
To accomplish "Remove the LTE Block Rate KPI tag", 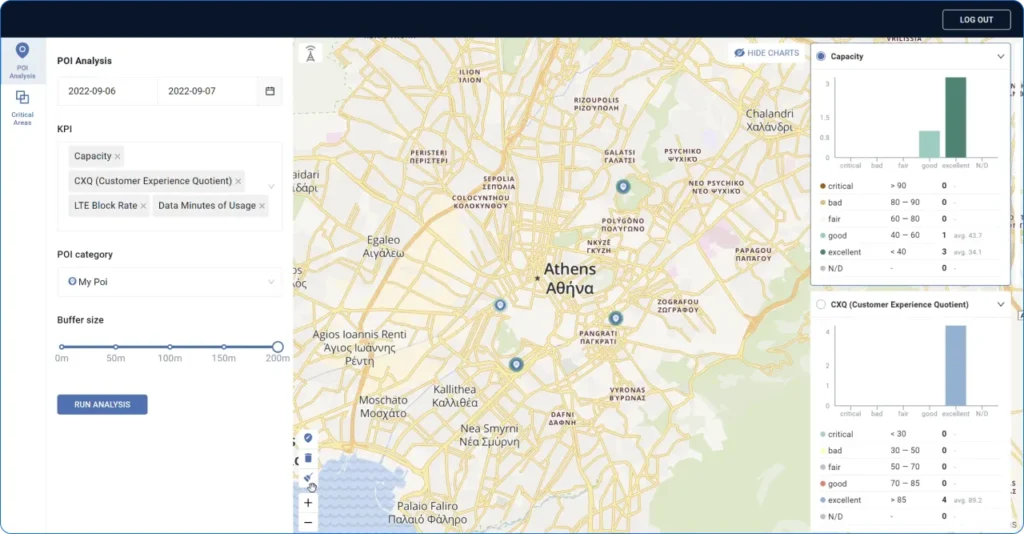I will pos(144,206).
